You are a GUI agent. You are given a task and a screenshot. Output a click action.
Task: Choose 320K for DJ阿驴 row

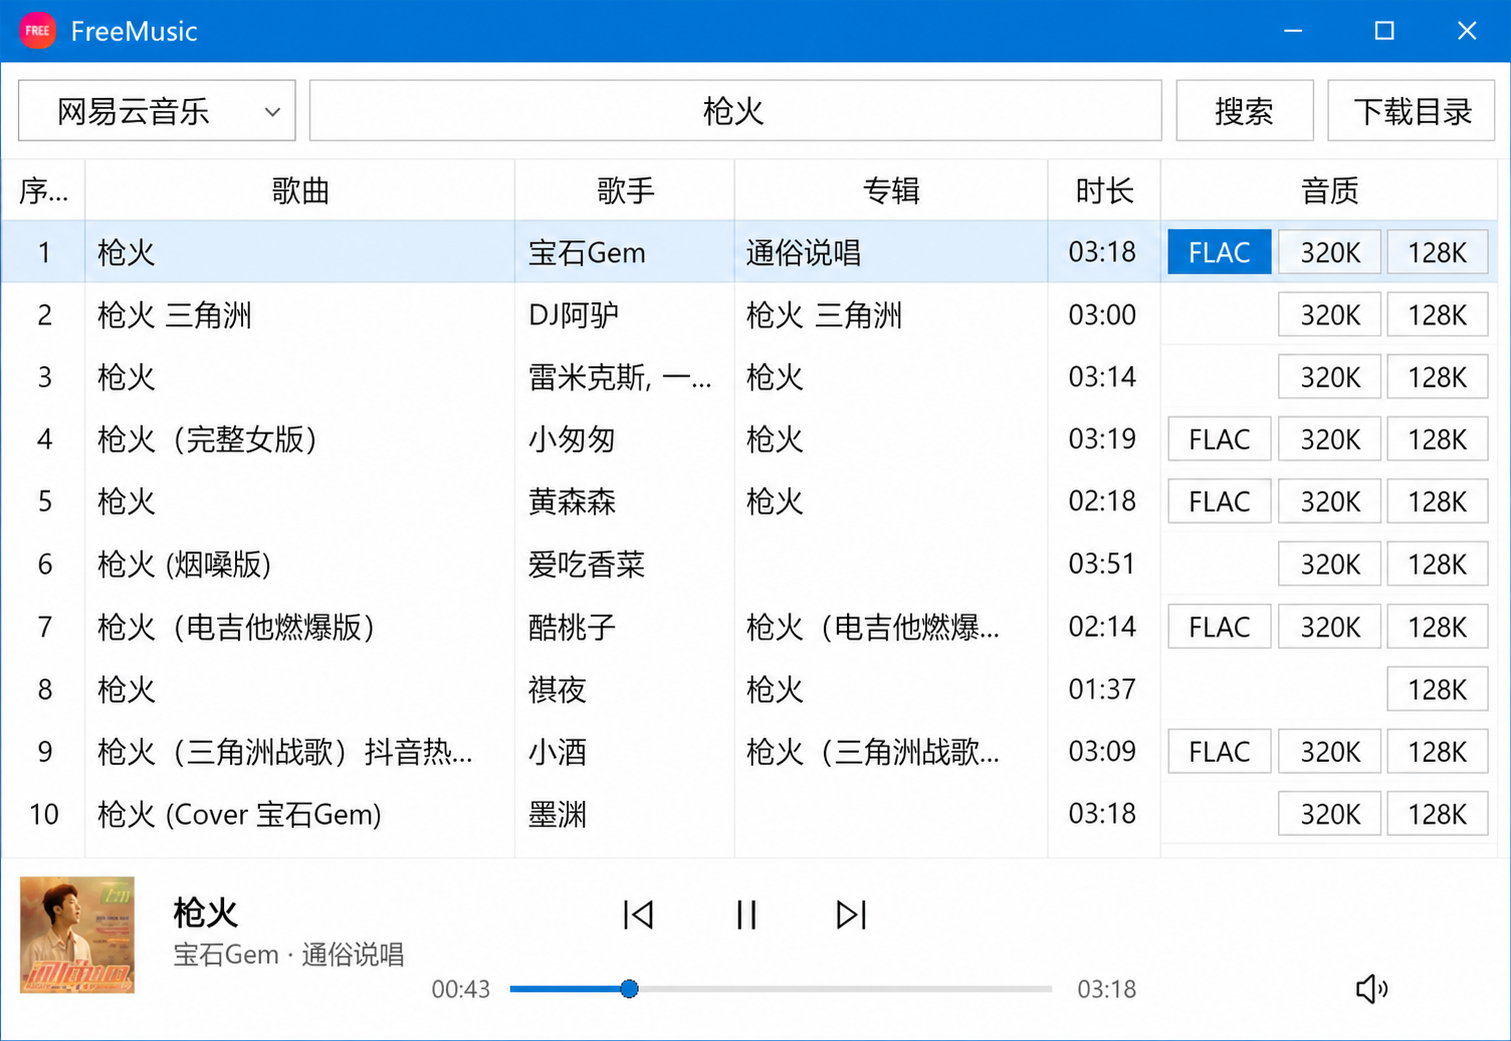1330,315
